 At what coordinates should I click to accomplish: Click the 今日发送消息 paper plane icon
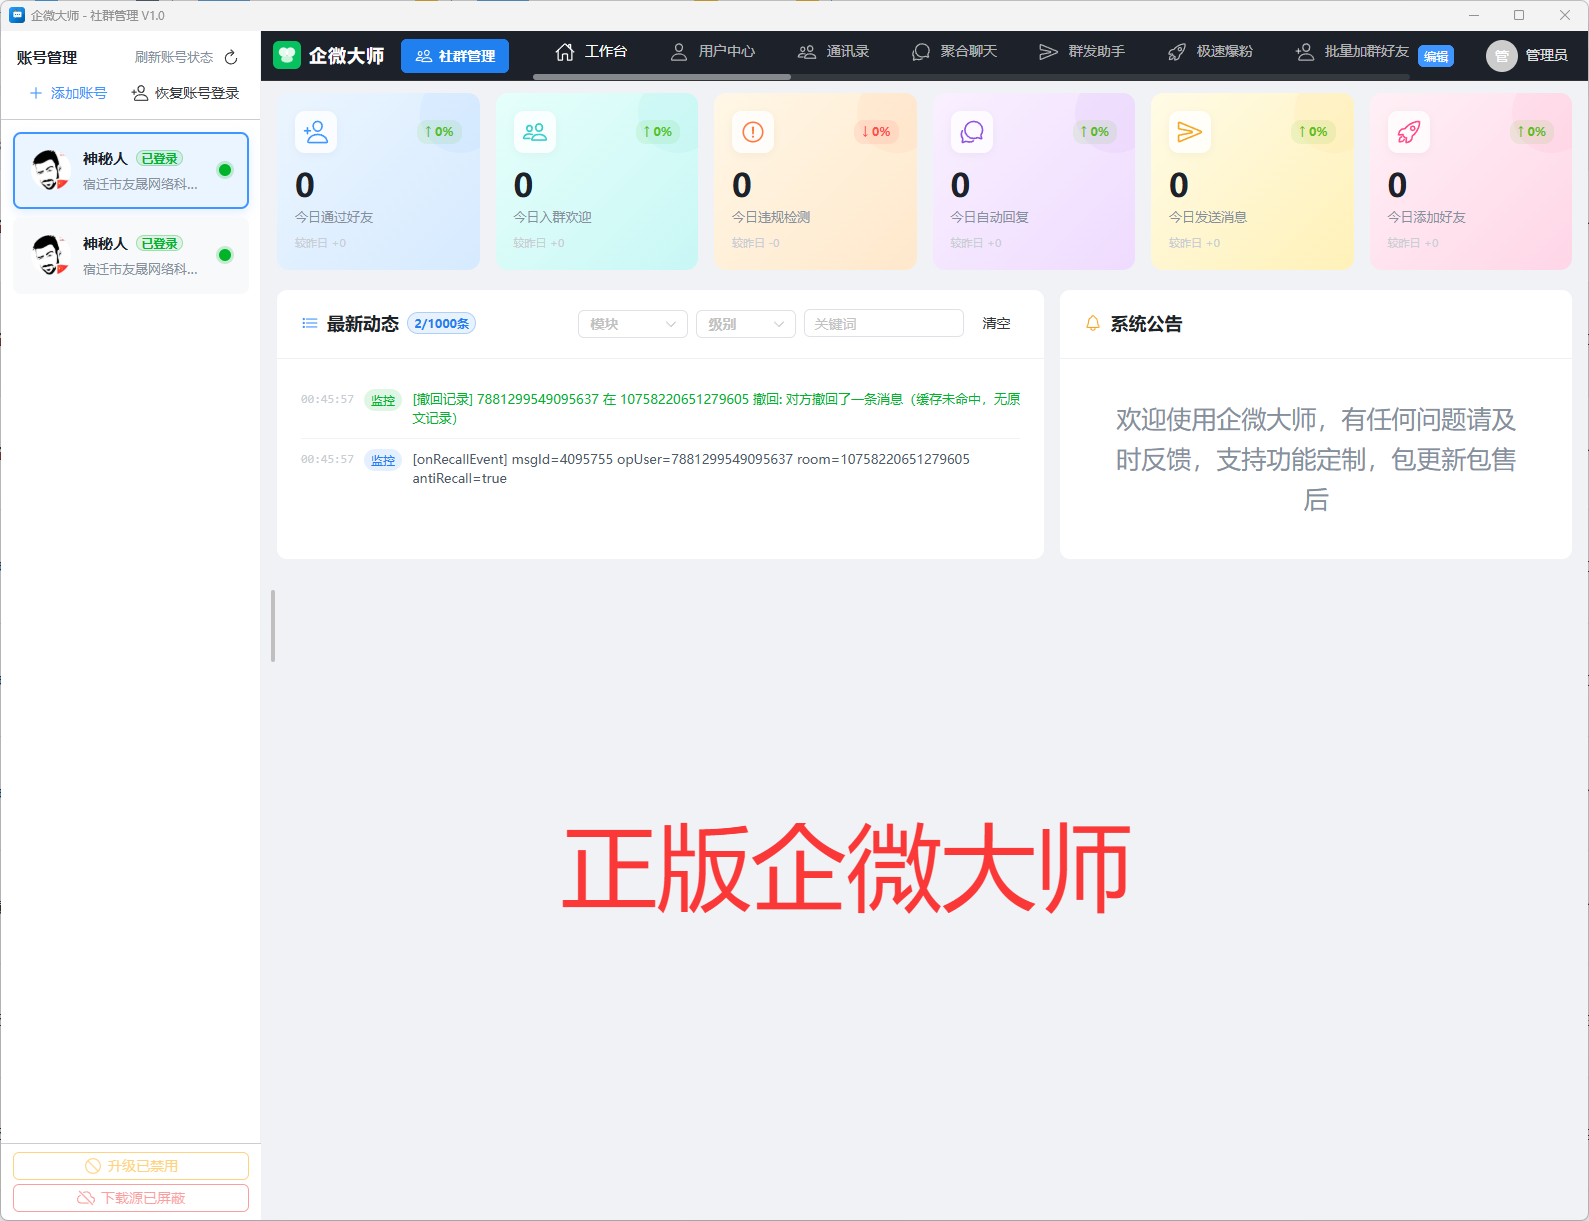pos(1190,132)
